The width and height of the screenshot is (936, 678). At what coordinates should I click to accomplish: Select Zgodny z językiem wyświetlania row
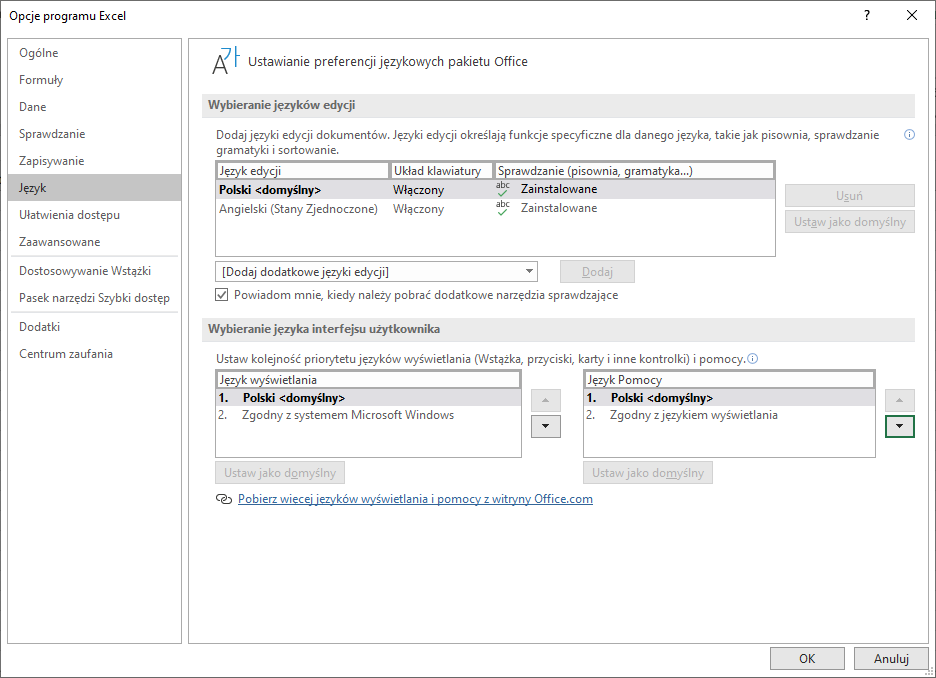coord(729,415)
